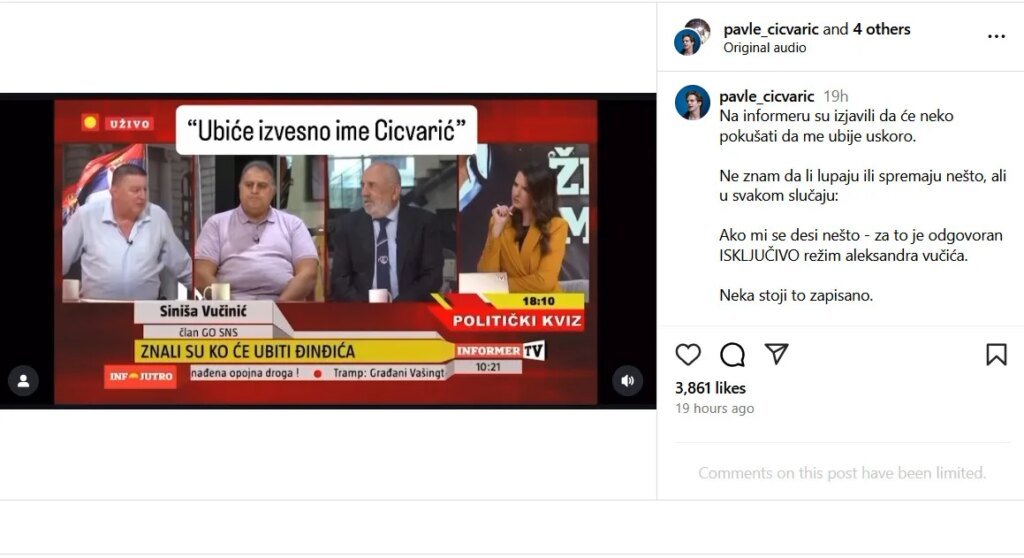Save the post with the bookmark icon
This screenshot has height=558, width=1024.
click(x=996, y=355)
